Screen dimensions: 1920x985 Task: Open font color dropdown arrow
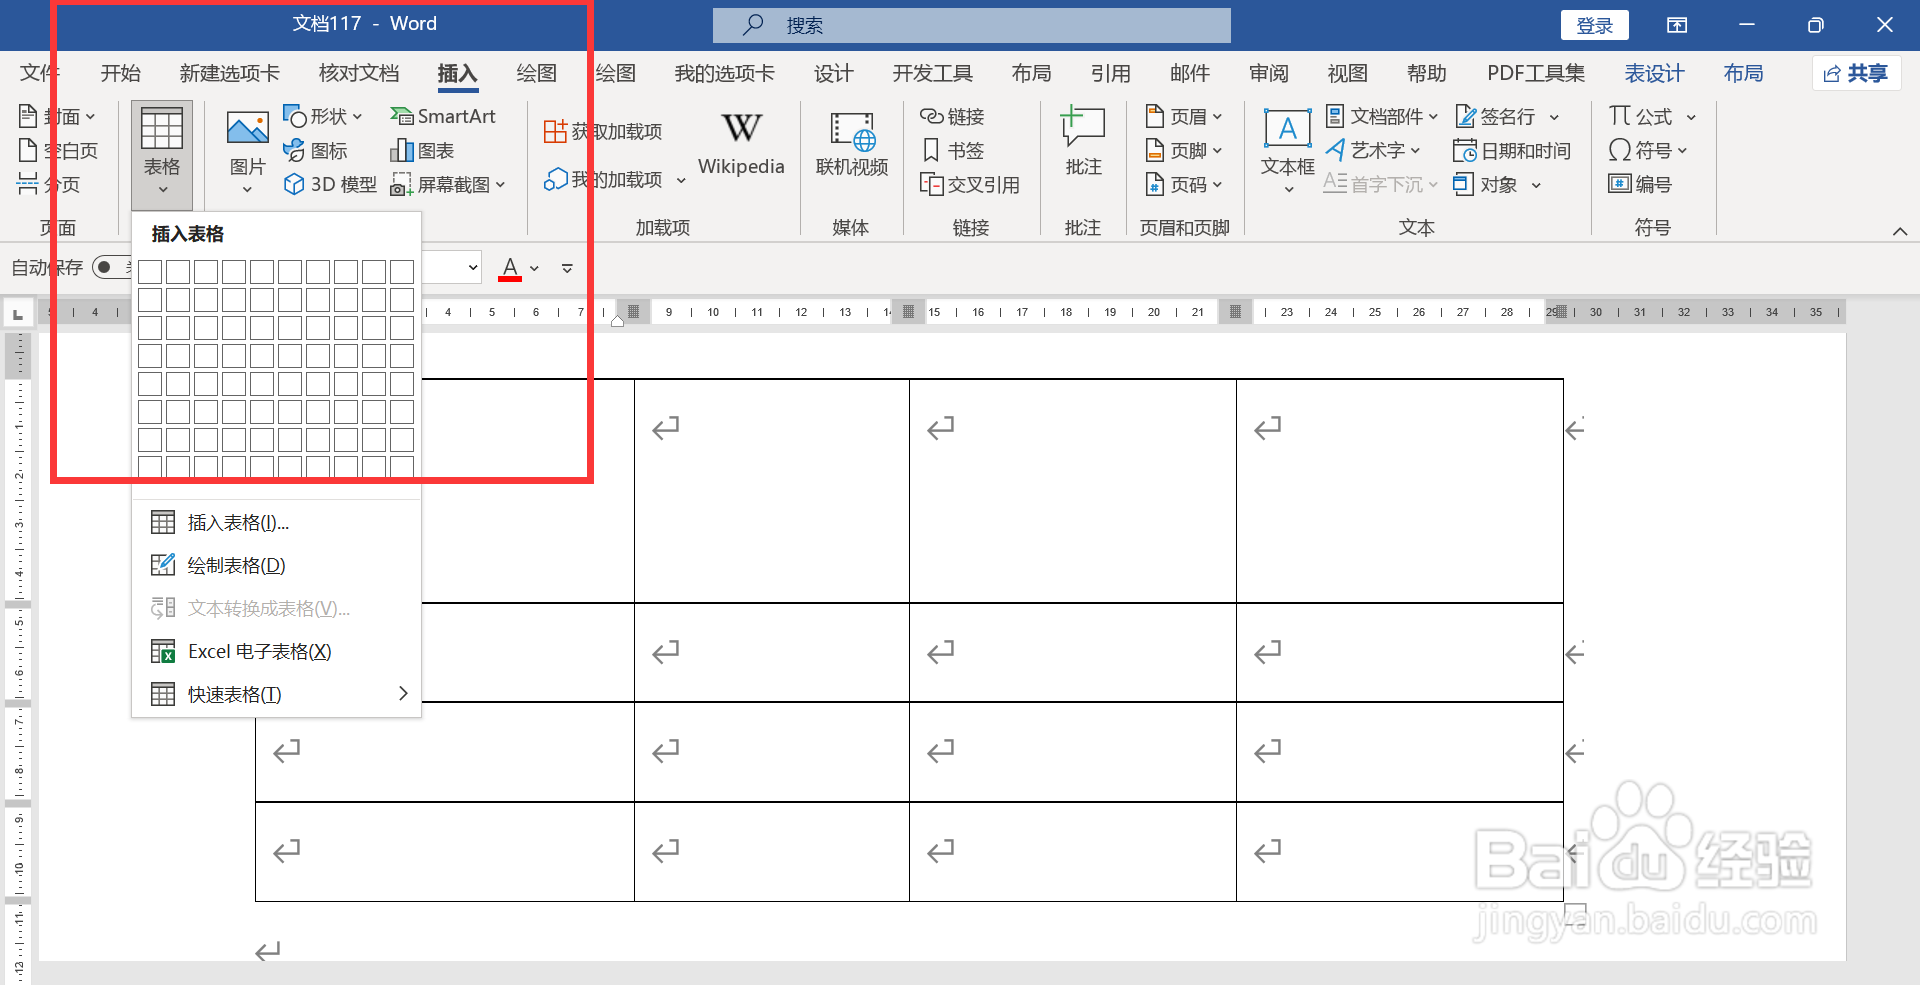535,268
